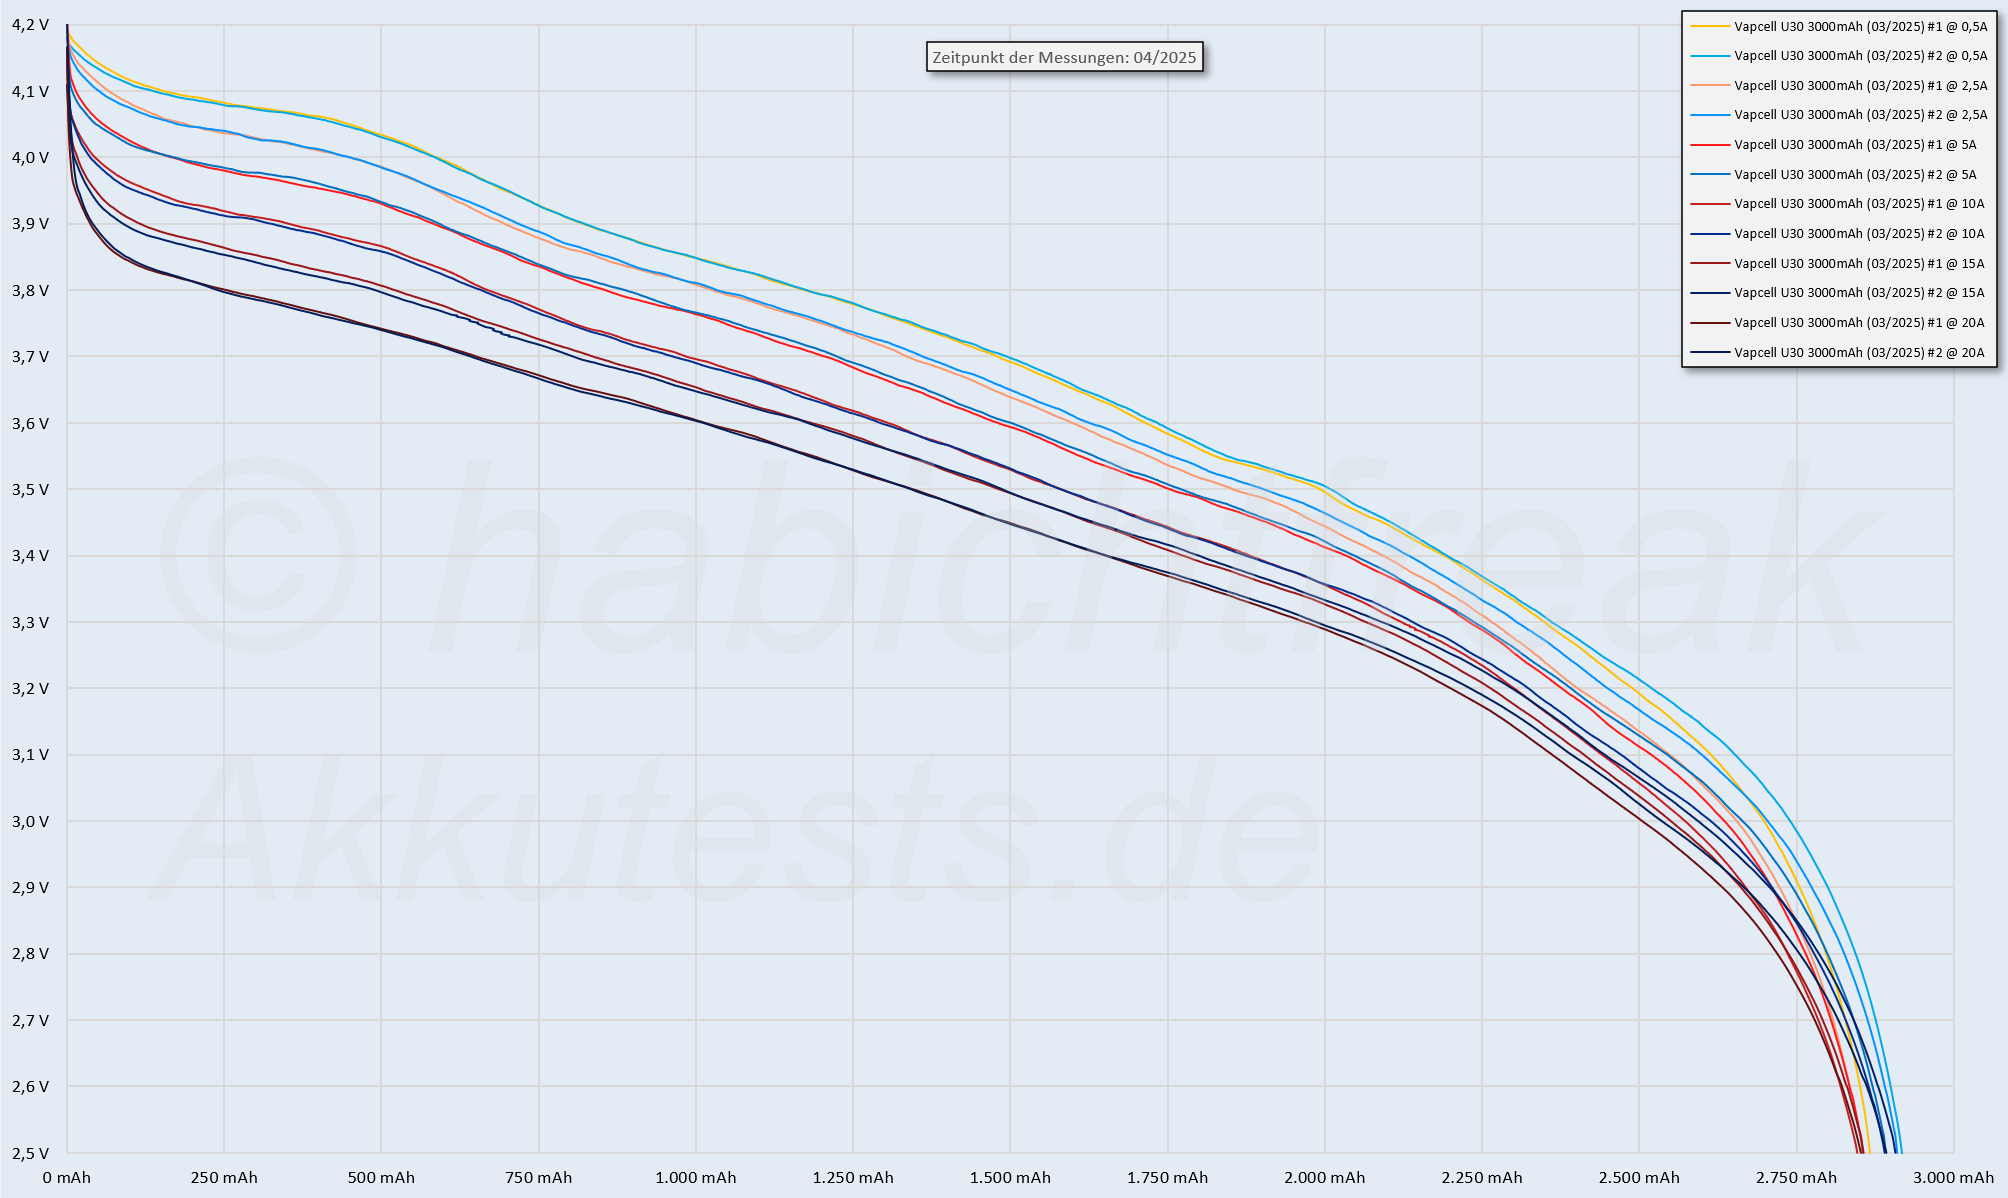This screenshot has height=1198, width=2008.
Task: Click legend entry #1 @ 10A
Action: pyautogui.click(x=1858, y=204)
